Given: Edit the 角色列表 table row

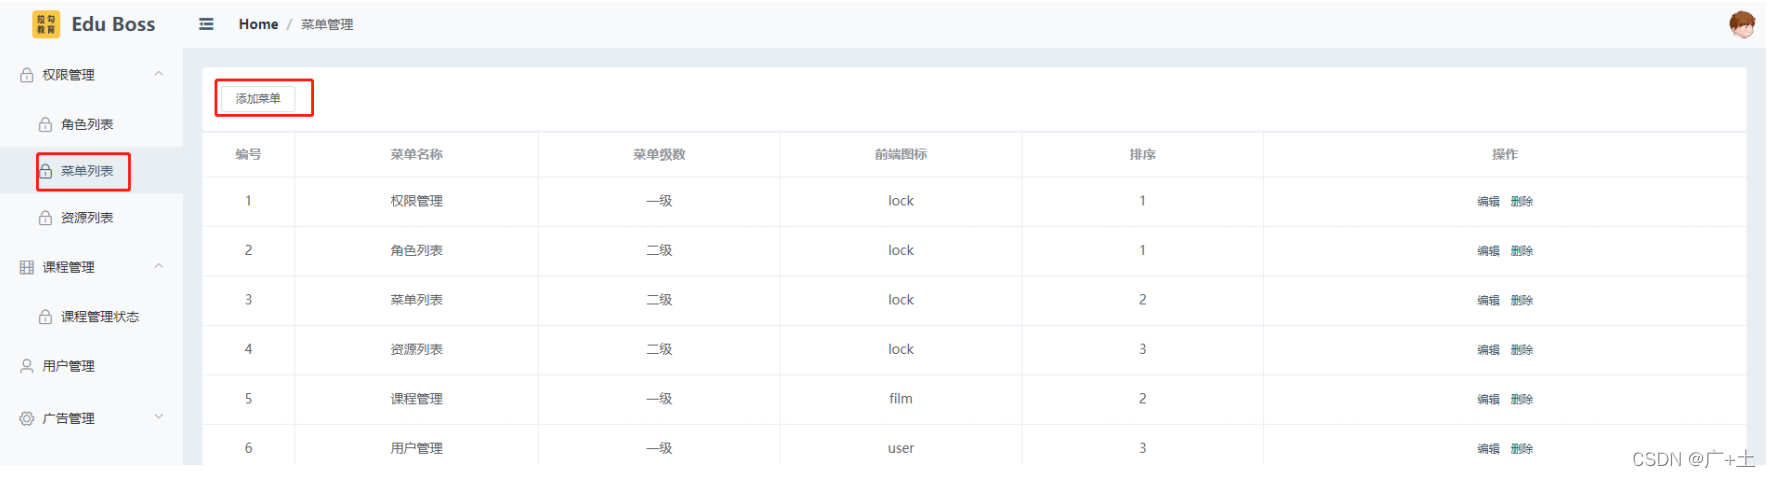Looking at the screenshot, I should 1488,251.
